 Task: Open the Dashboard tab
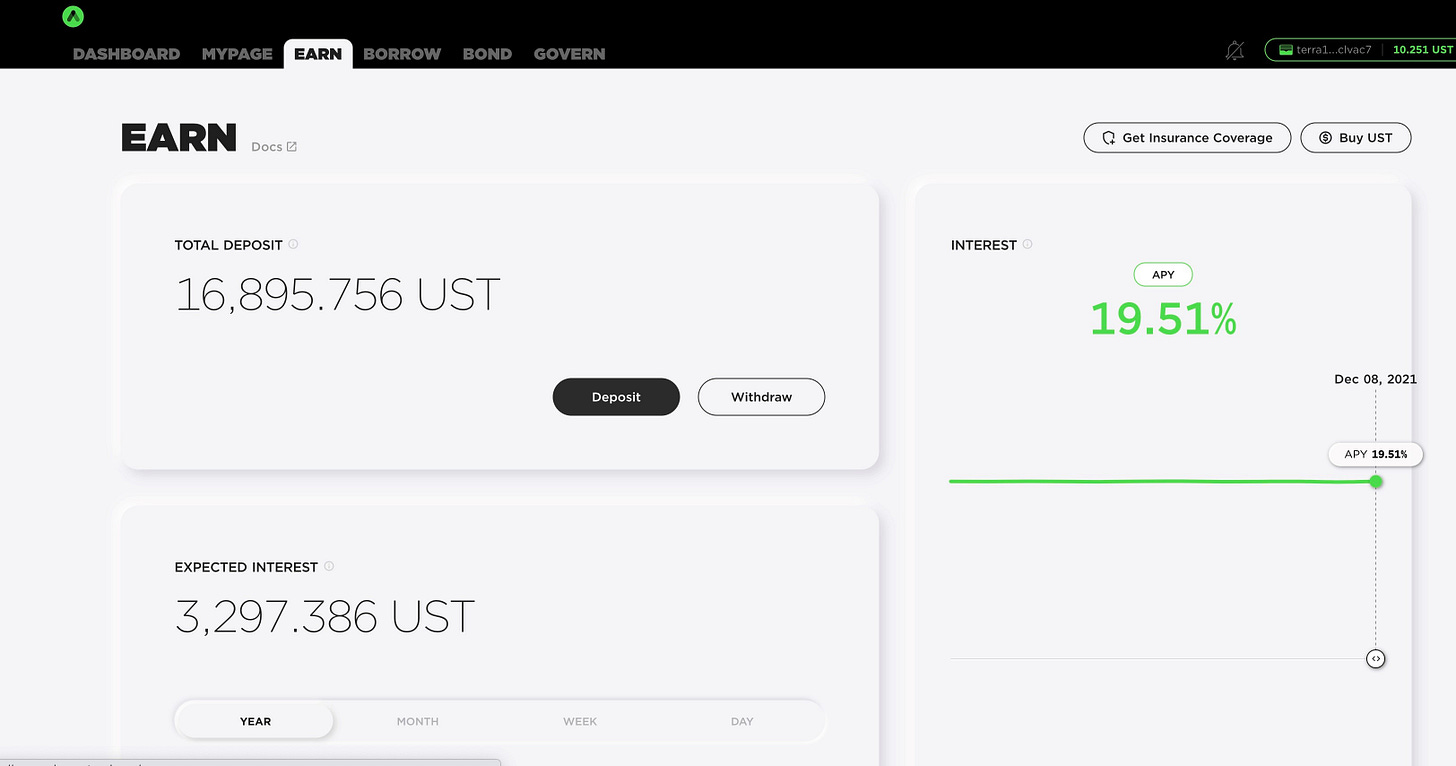pos(127,54)
